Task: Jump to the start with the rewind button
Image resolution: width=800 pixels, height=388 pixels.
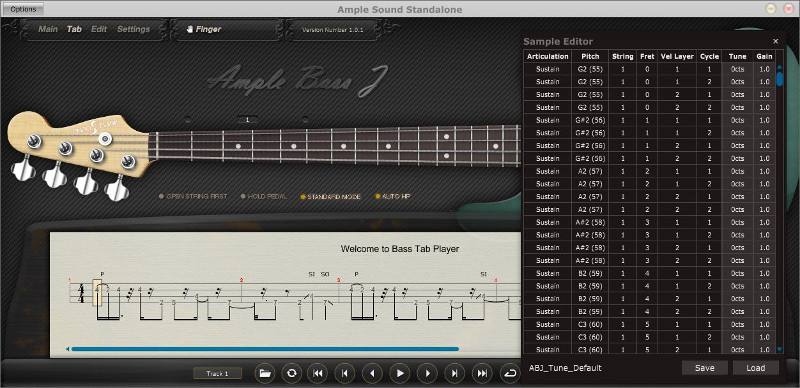Action: tap(317, 373)
